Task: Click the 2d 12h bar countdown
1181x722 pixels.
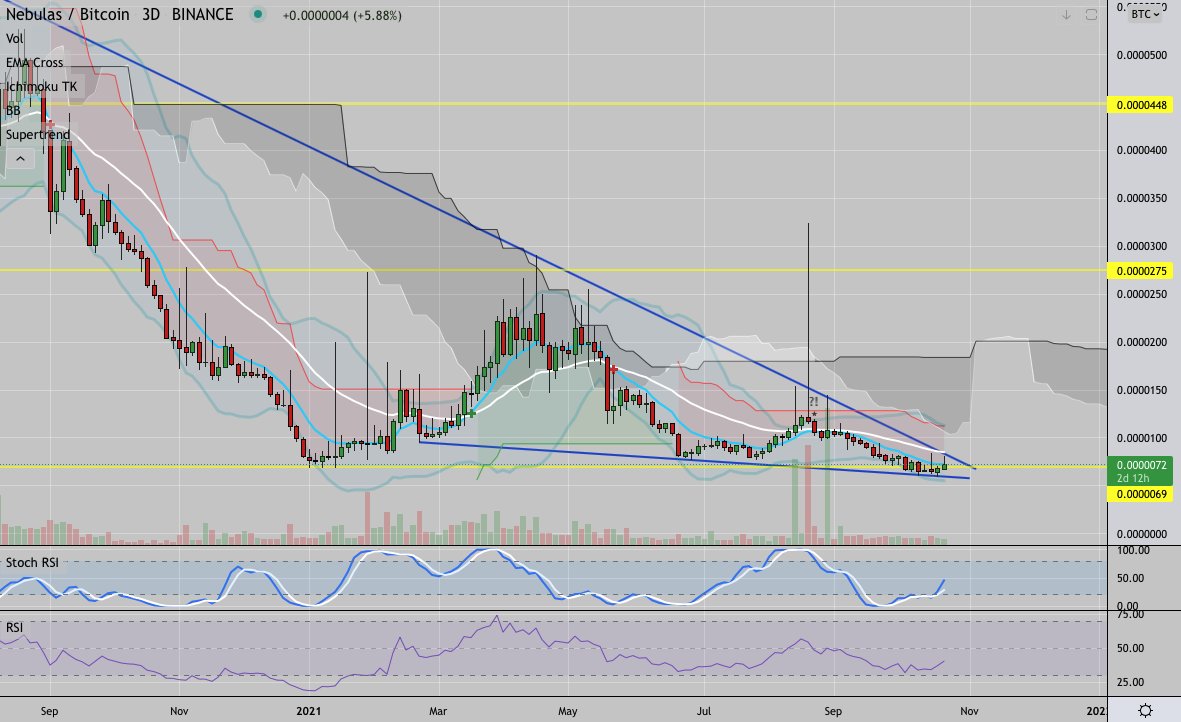Action: point(1133,478)
